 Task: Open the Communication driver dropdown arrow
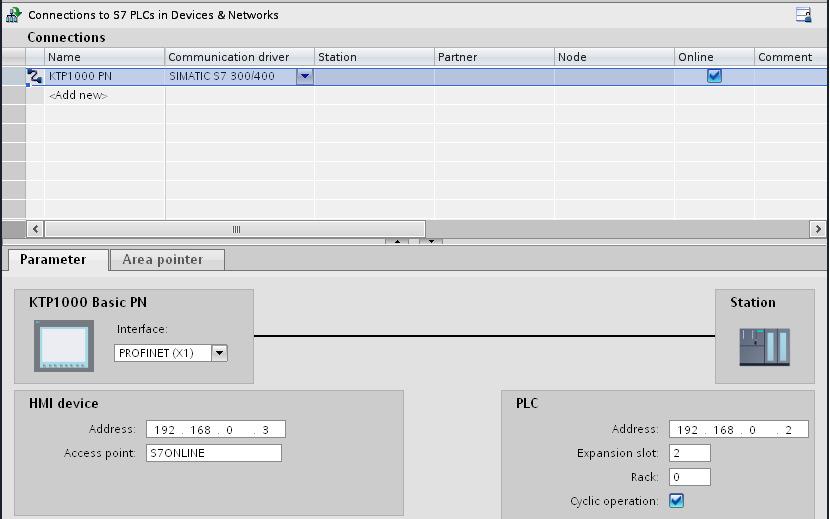304,76
